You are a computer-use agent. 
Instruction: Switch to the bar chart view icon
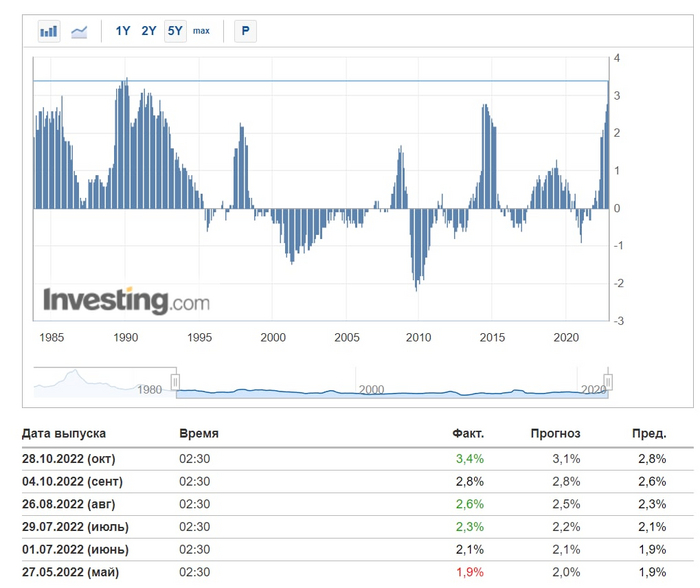coord(49,31)
